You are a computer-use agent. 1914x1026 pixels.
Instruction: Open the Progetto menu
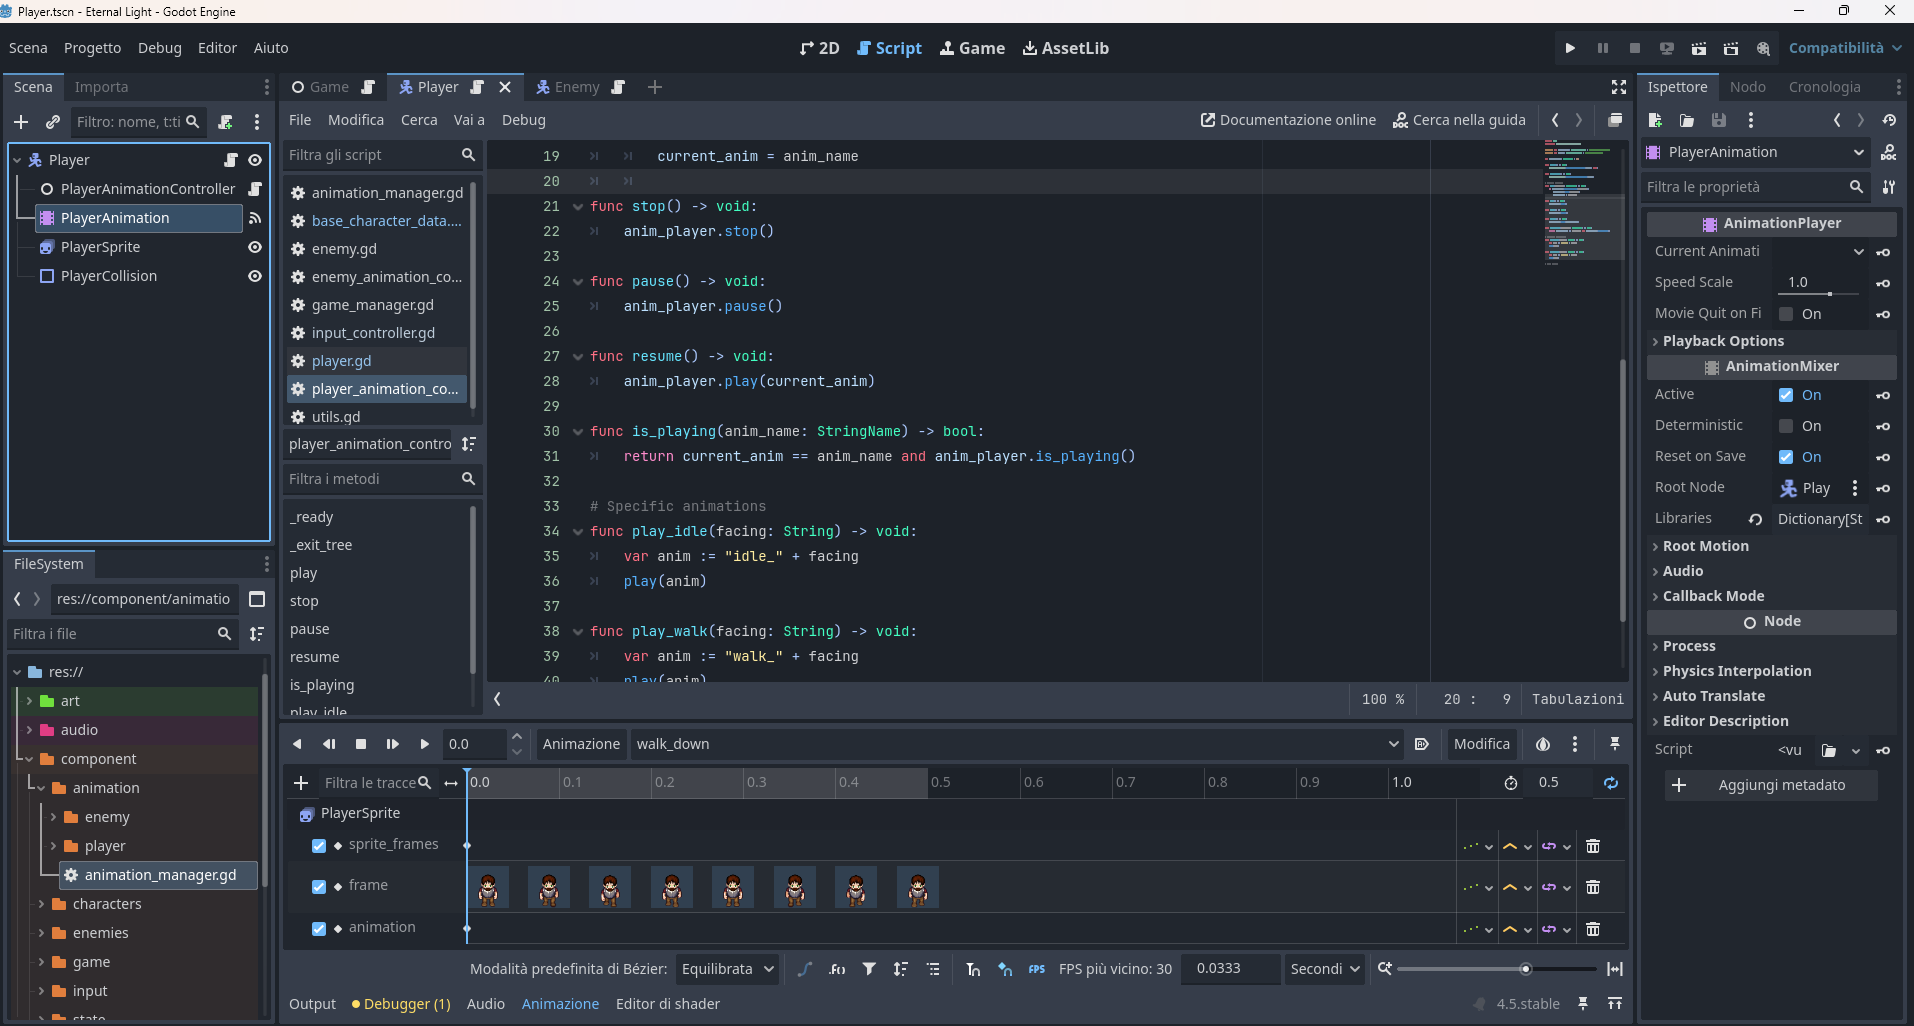coord(92,48)
